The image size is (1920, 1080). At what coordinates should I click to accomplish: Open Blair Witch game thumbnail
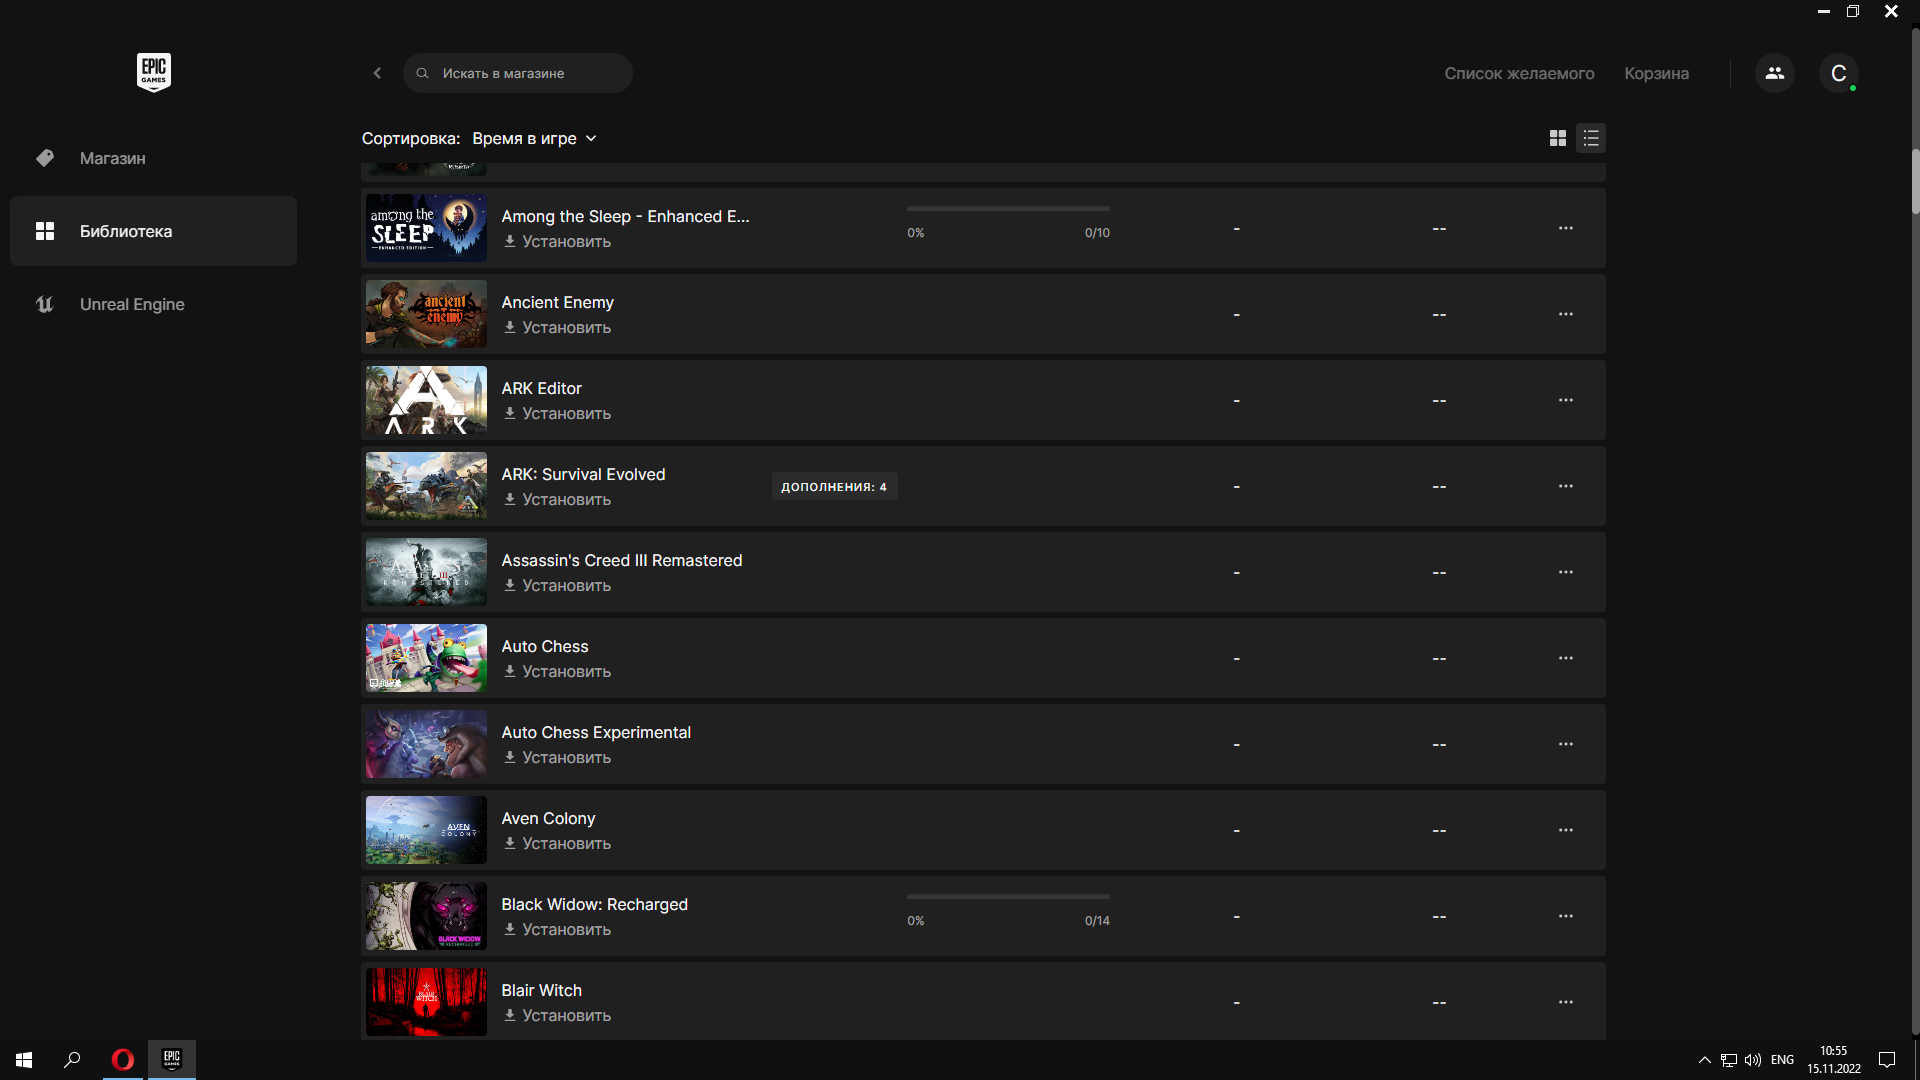tap(426, 1002)
